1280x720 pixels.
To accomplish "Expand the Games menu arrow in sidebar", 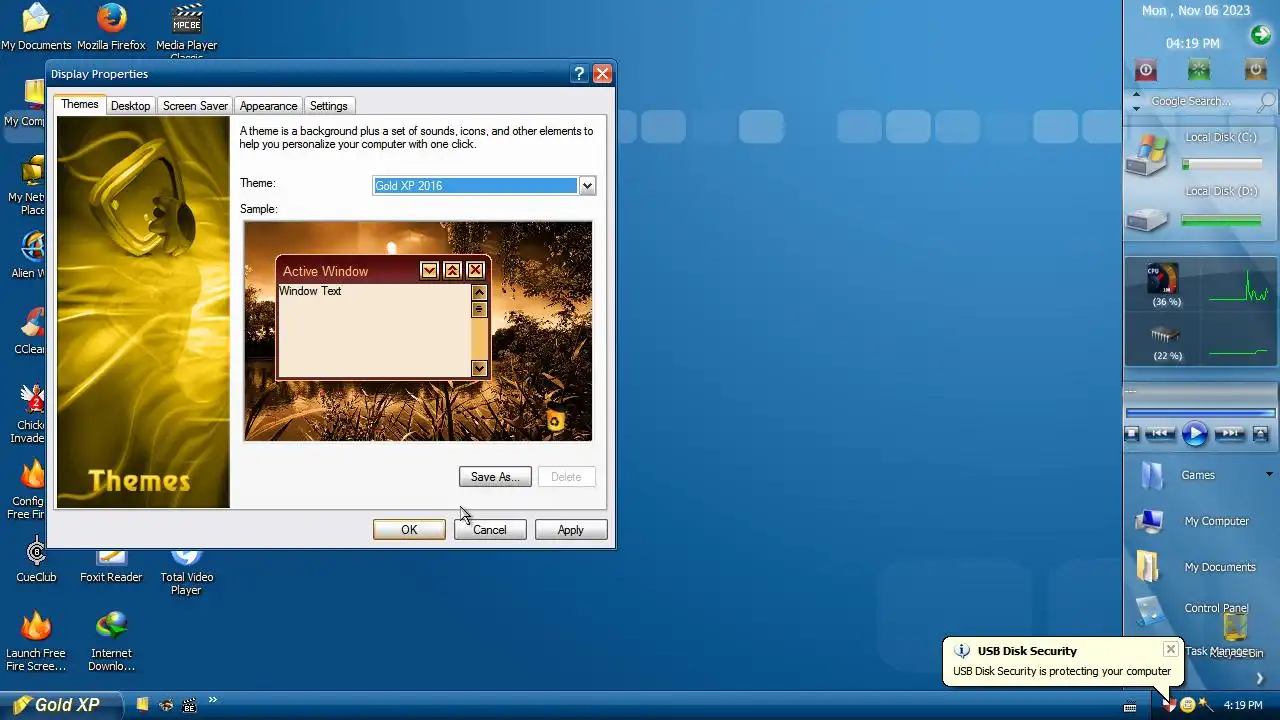I will pyautogui.click(x=1269, y=474).
